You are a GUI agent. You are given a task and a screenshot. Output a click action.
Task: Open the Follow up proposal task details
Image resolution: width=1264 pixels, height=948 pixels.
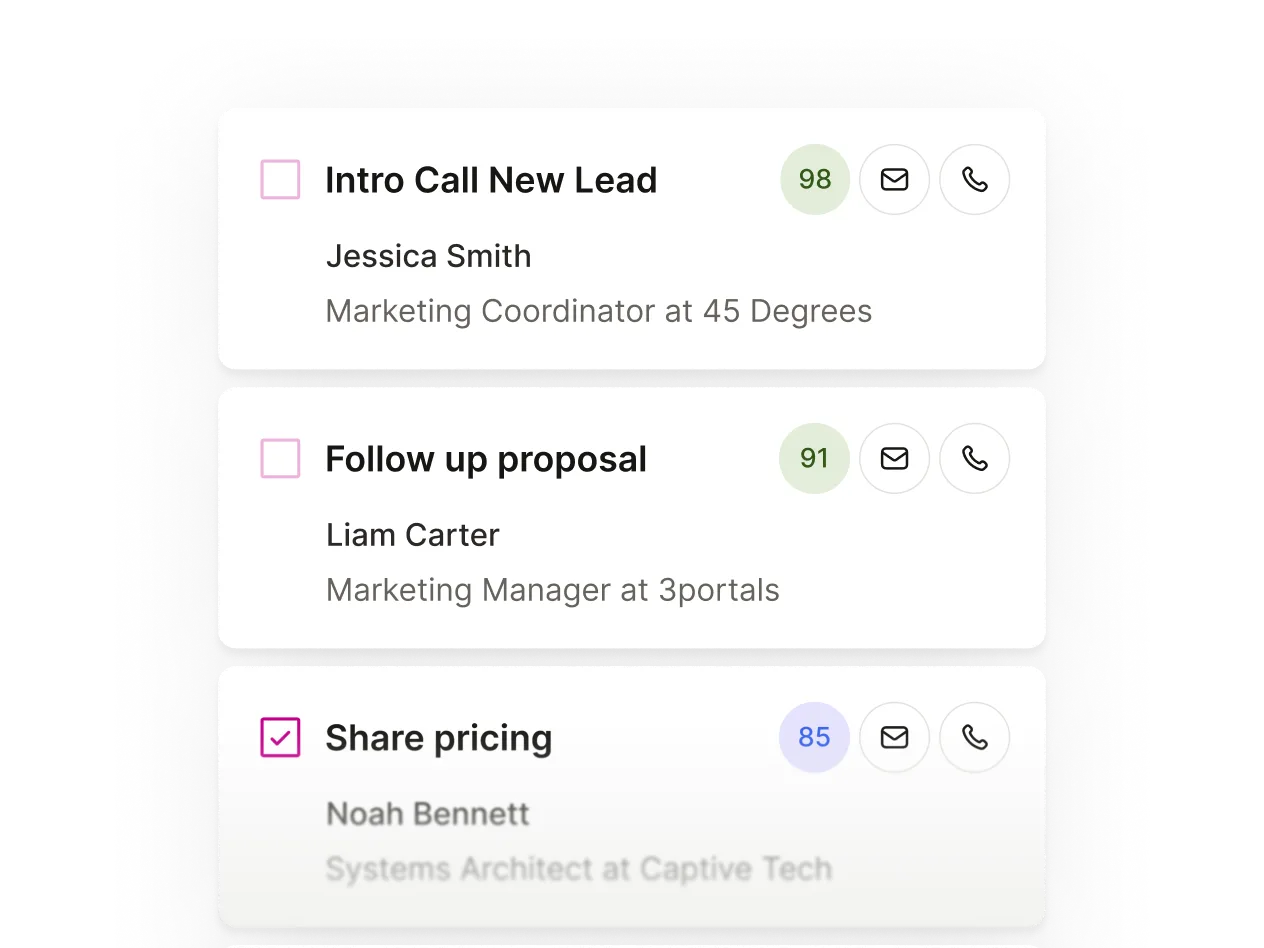pyautogui.click(x=486, y=458)
